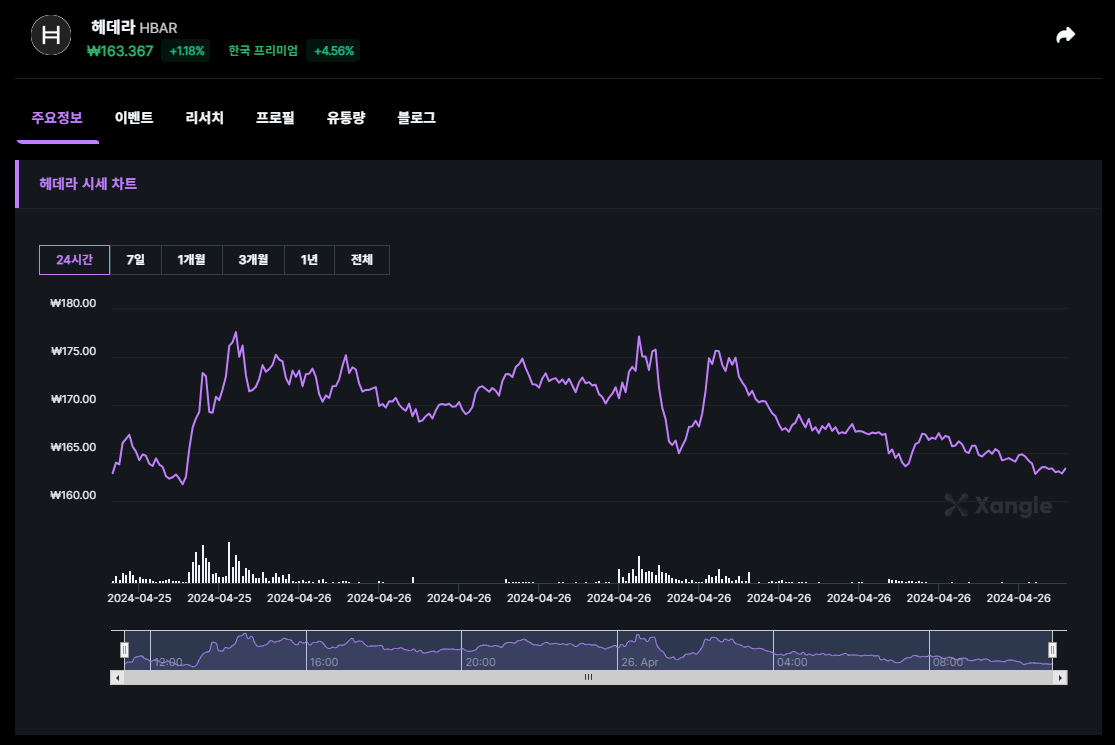Click the 헤데라 시세 차트 heading

[x=88, y=183]
